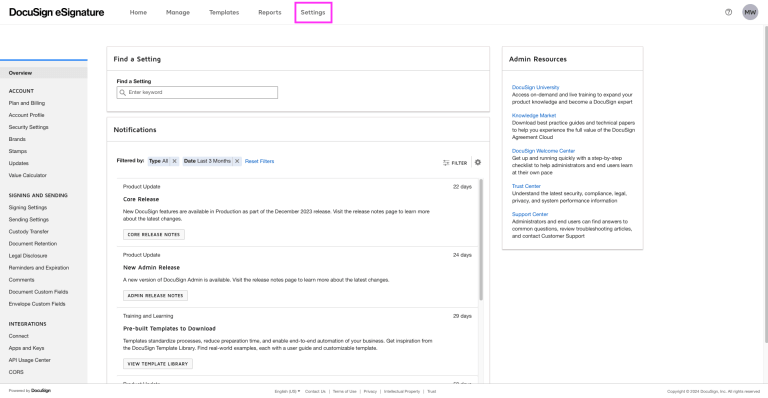Image resolution: width=768 pixels, height=398 pixels.
Task: Open Signing Settings
Action: (x=28, y=208)
